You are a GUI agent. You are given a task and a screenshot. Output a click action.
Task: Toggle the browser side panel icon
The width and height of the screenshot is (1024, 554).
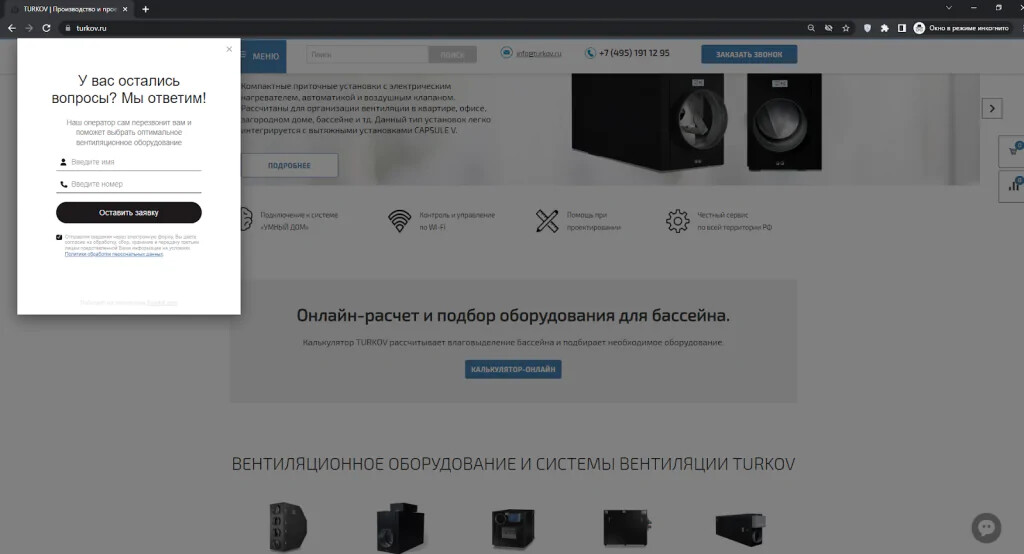902,28
